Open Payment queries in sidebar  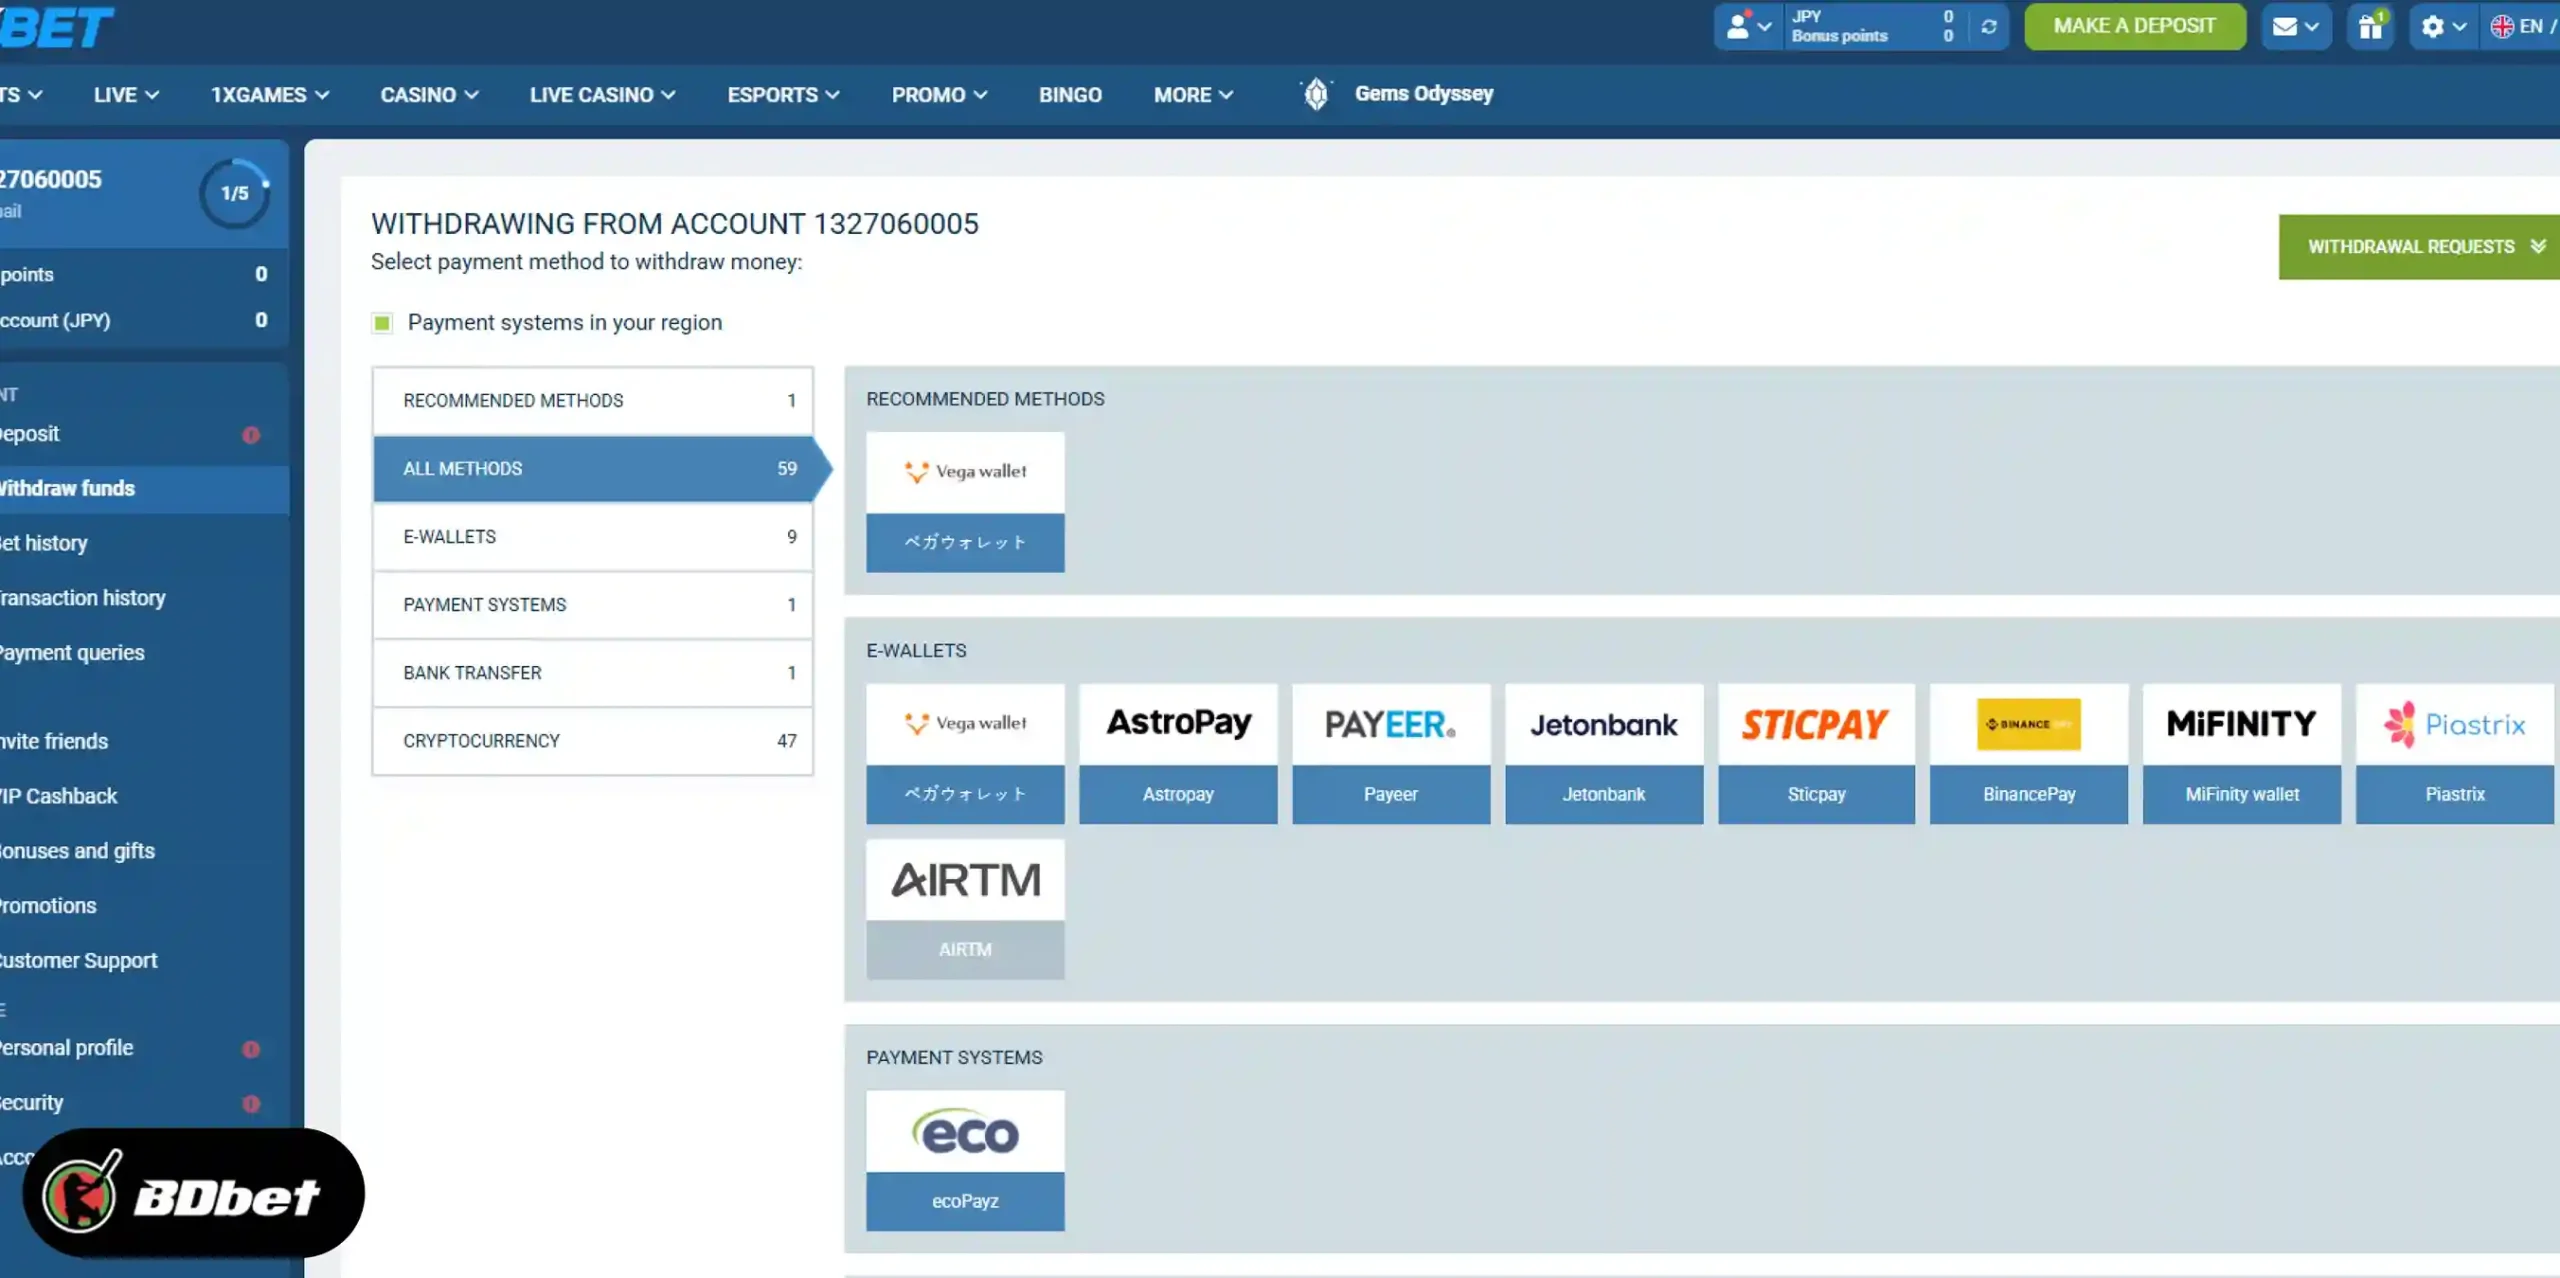point(72,653)
